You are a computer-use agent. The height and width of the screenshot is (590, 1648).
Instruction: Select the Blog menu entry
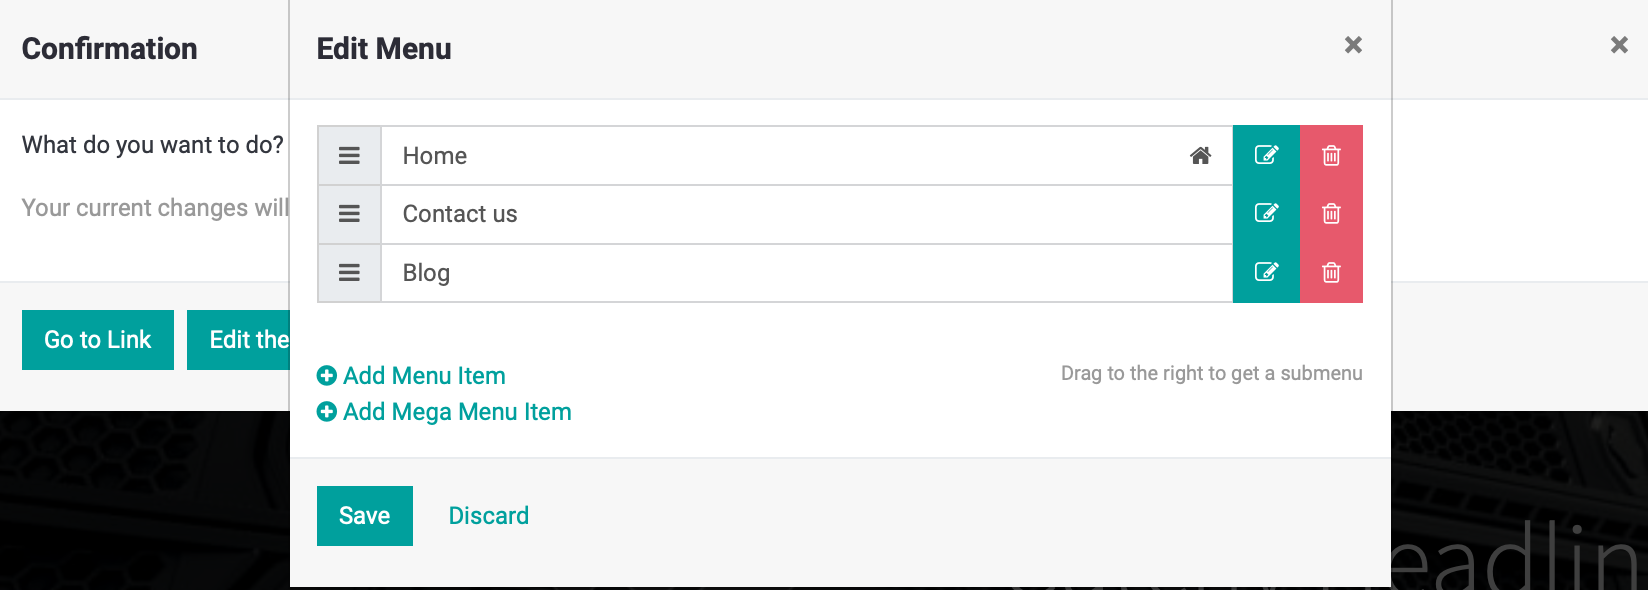click(x=426, y=273)
